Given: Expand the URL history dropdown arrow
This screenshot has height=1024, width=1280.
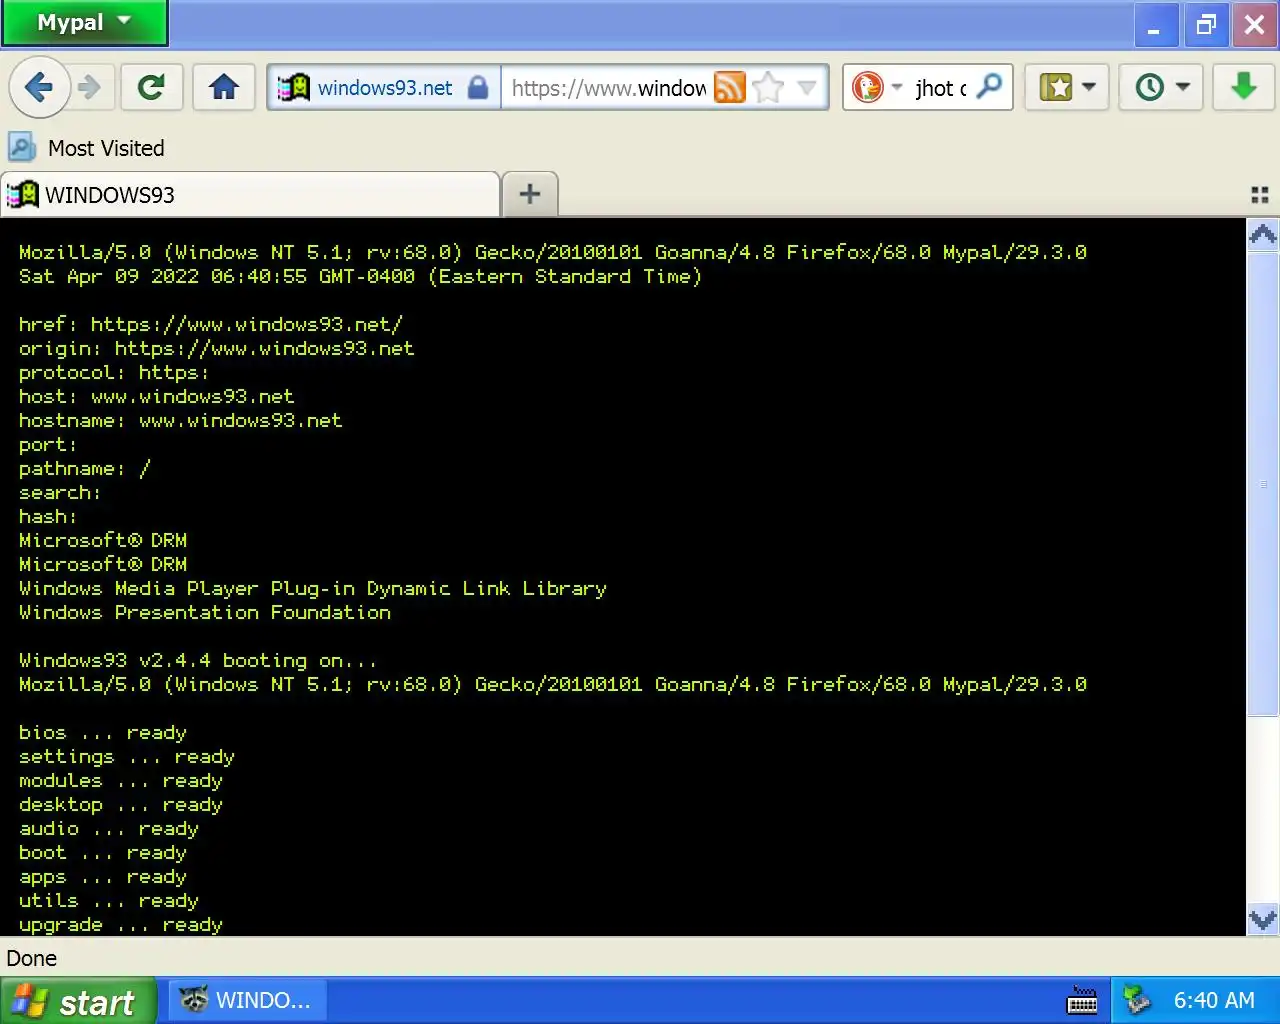Looking at the screenshot, I should coord(807,88).
